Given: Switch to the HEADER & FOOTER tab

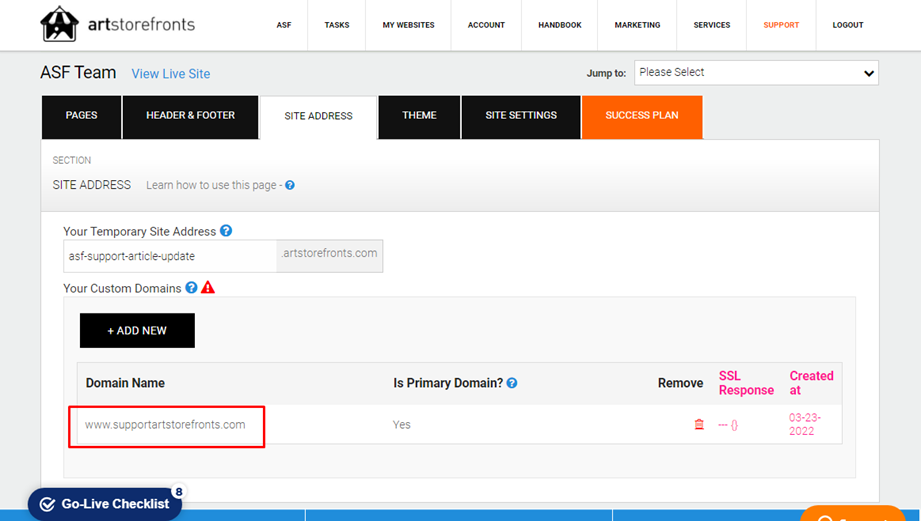Looking at the screenshot, I should click(190, 117).
